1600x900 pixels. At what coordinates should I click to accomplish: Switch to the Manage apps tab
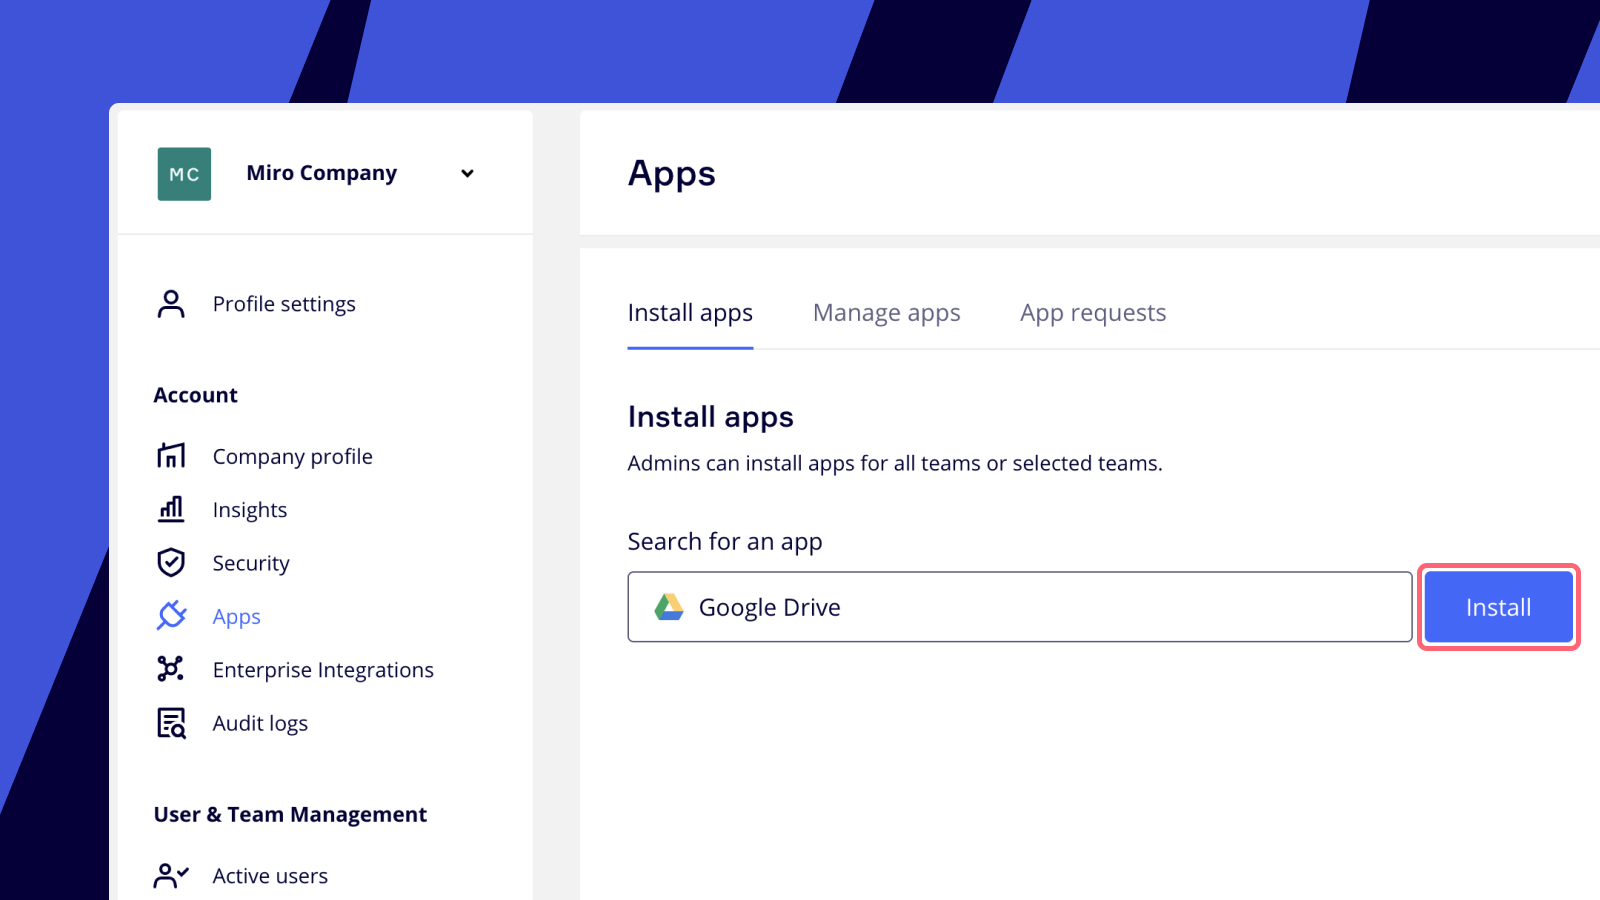click(x=886, y=313)
